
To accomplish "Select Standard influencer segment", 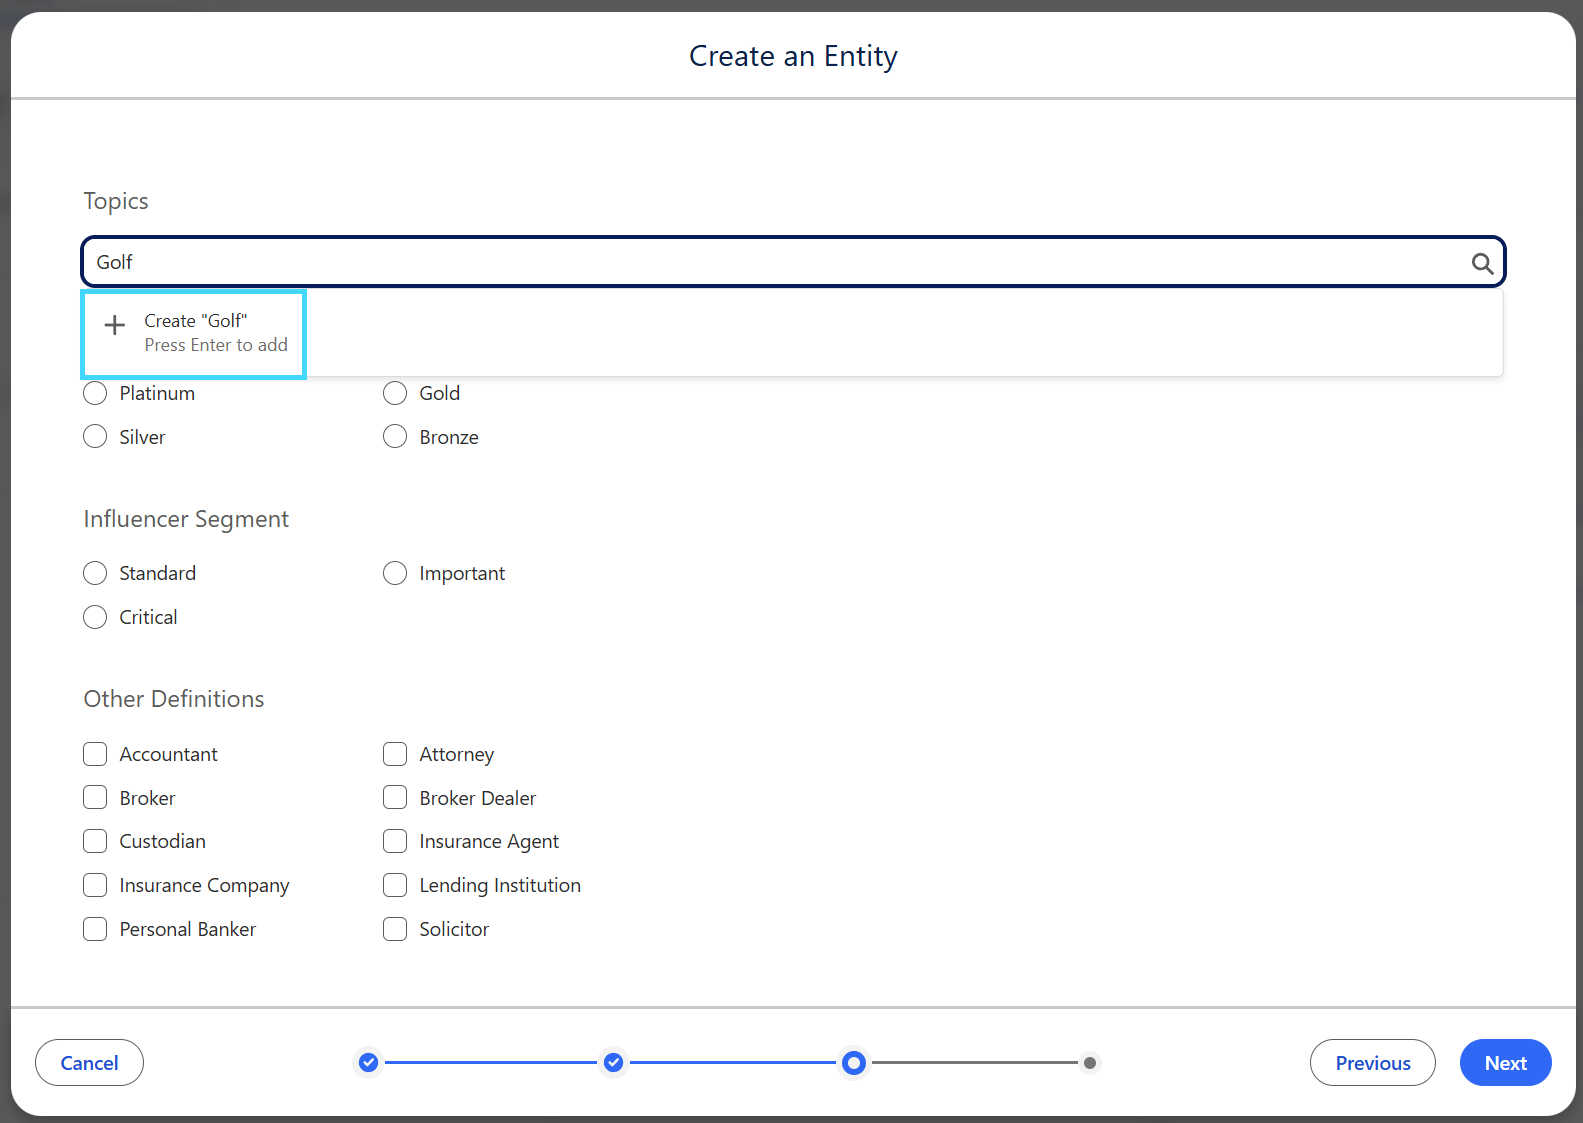I will point(95,573).
